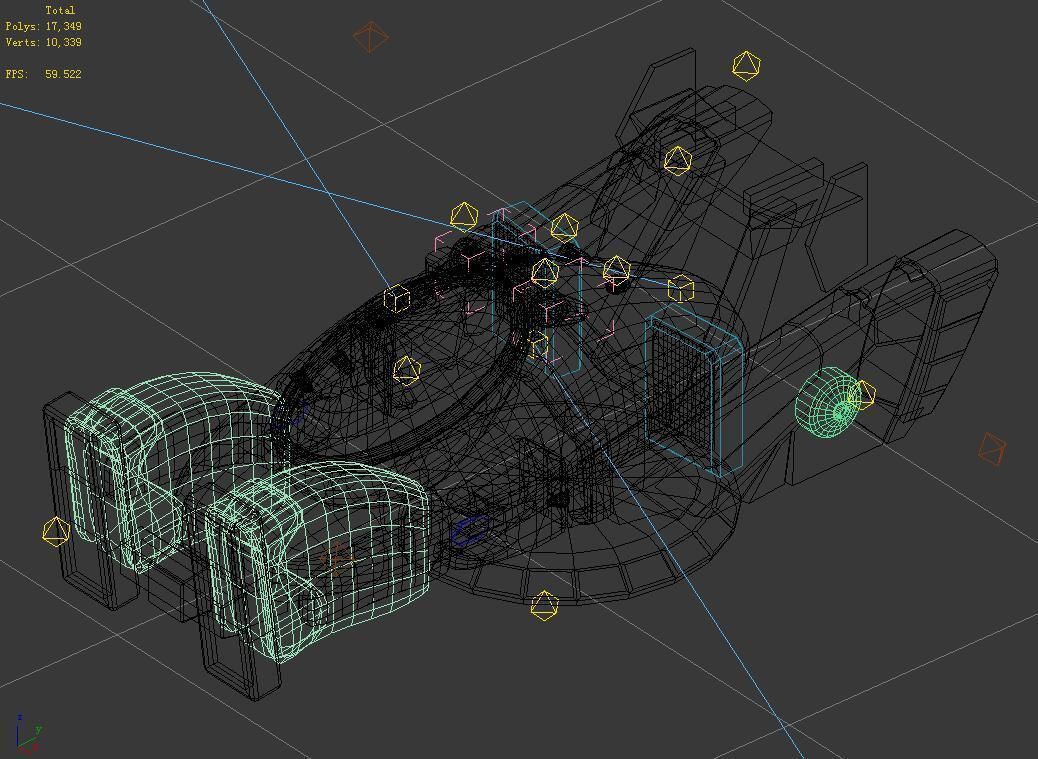This screenshot has height=759, width=1038.
Task: Select the green wheel cylinder wireframe
Action: pos(829,402)
